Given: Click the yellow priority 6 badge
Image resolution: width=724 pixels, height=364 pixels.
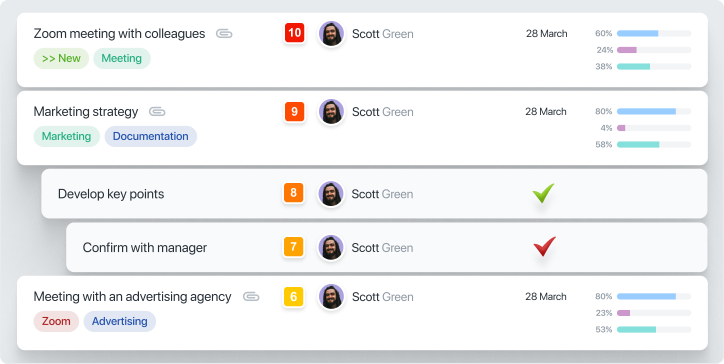Looking at the screenshot, I should coord(294,297).
